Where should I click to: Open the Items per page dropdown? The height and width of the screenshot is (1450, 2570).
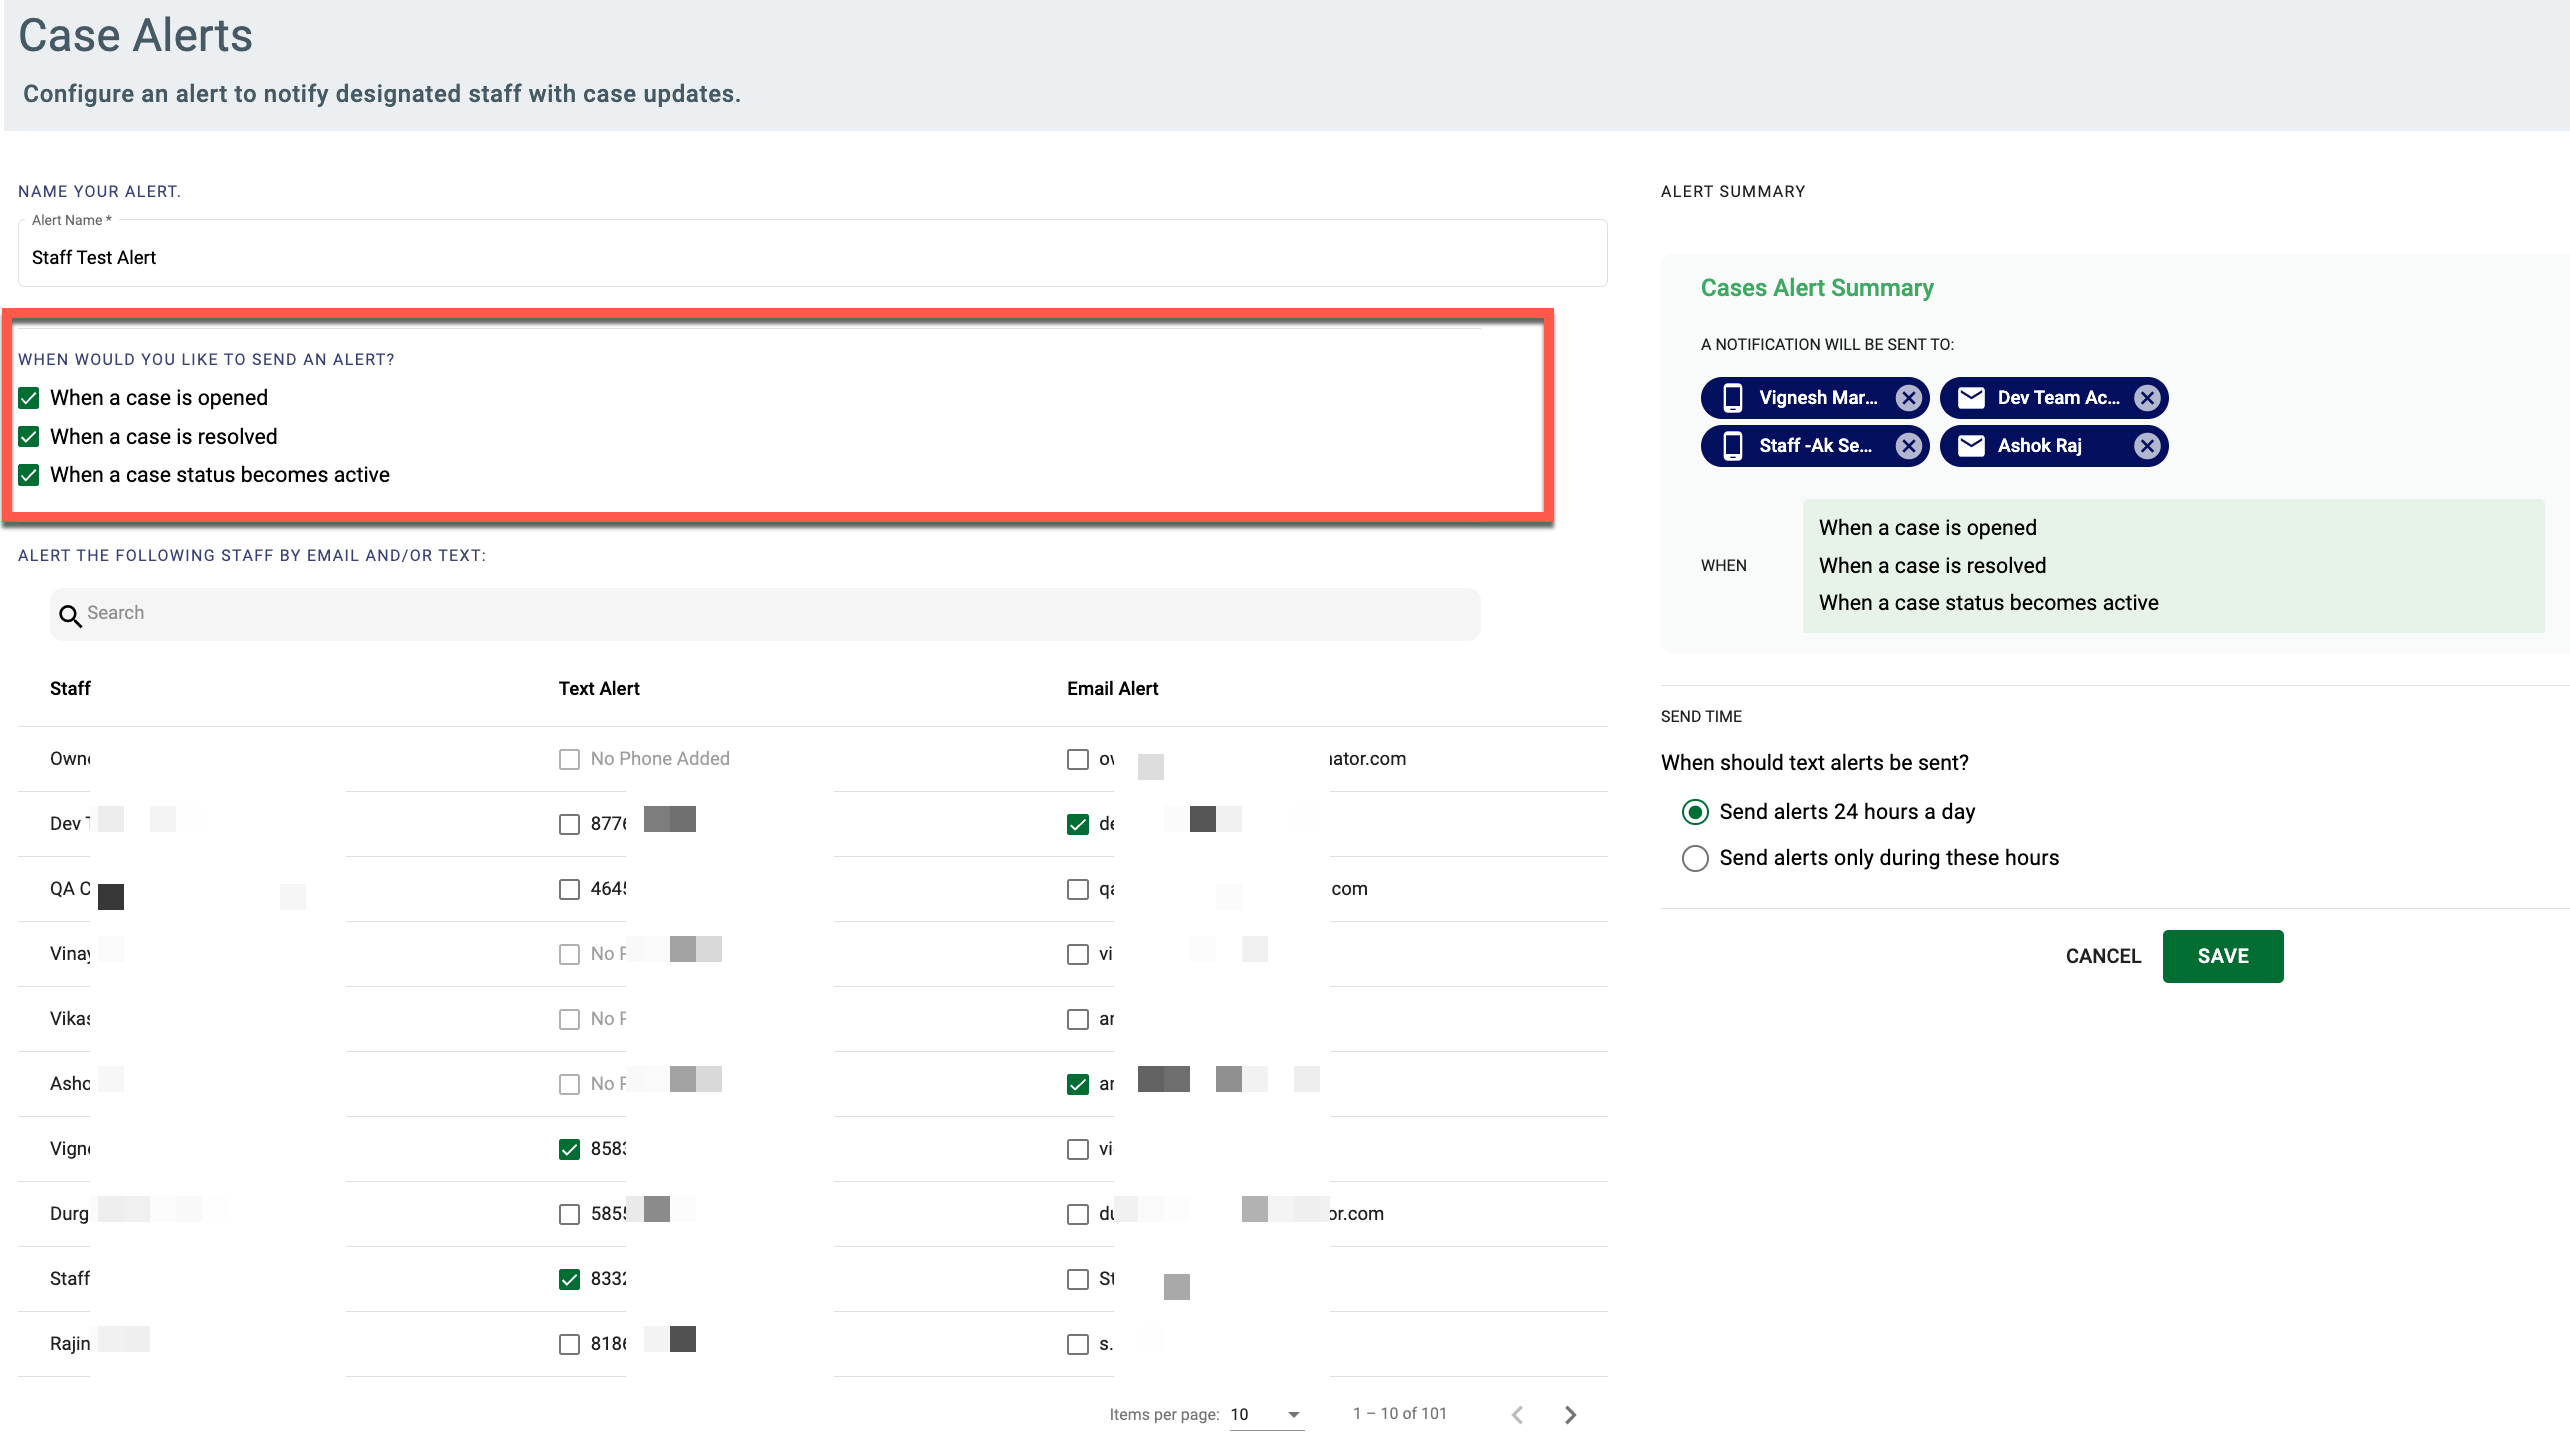[1266, 1414]
